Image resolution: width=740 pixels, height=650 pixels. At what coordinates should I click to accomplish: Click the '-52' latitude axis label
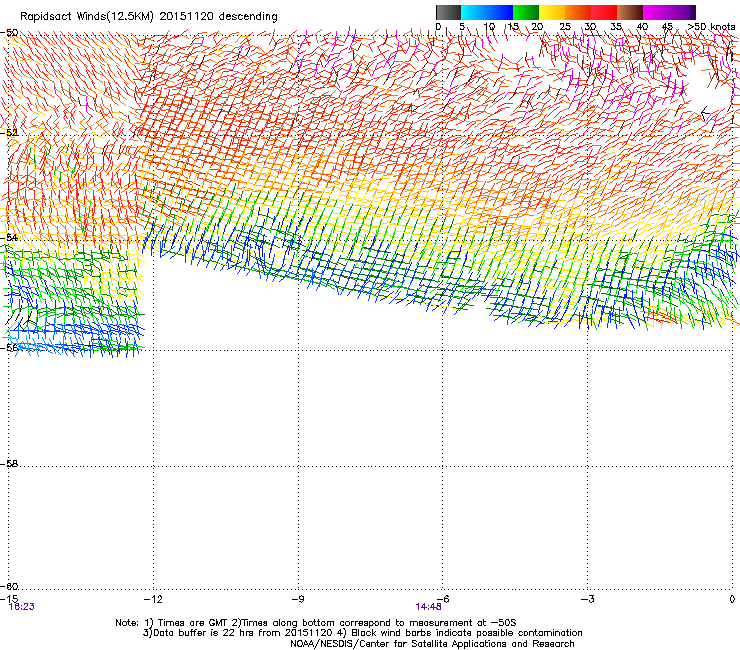click(9, 133)
